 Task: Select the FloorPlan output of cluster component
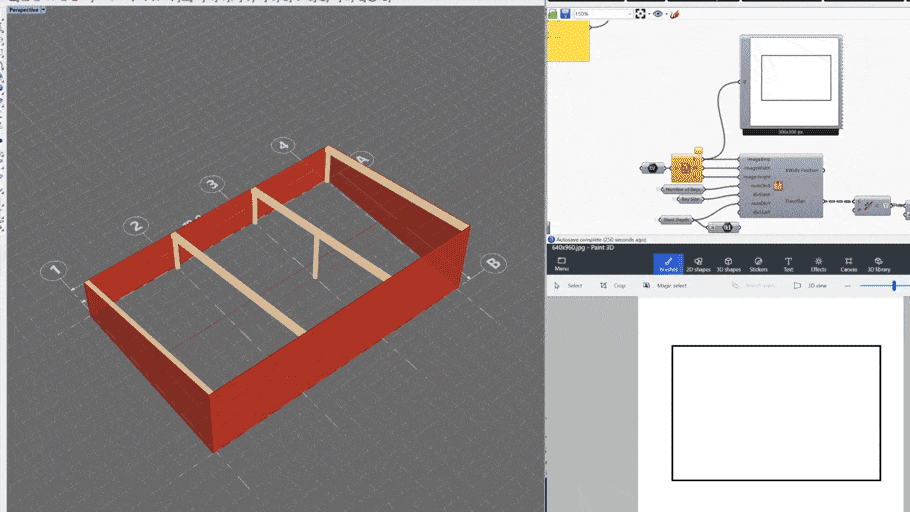coord(795,201)
